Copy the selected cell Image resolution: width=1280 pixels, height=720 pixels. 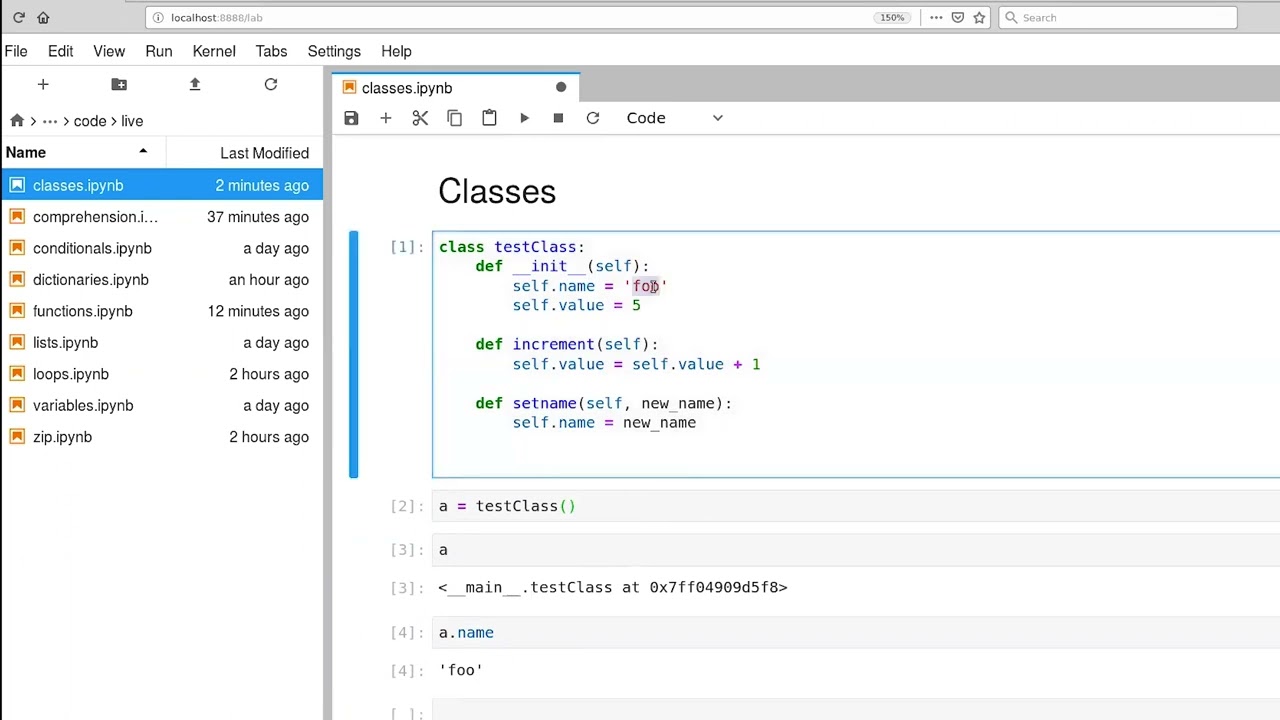454,118
